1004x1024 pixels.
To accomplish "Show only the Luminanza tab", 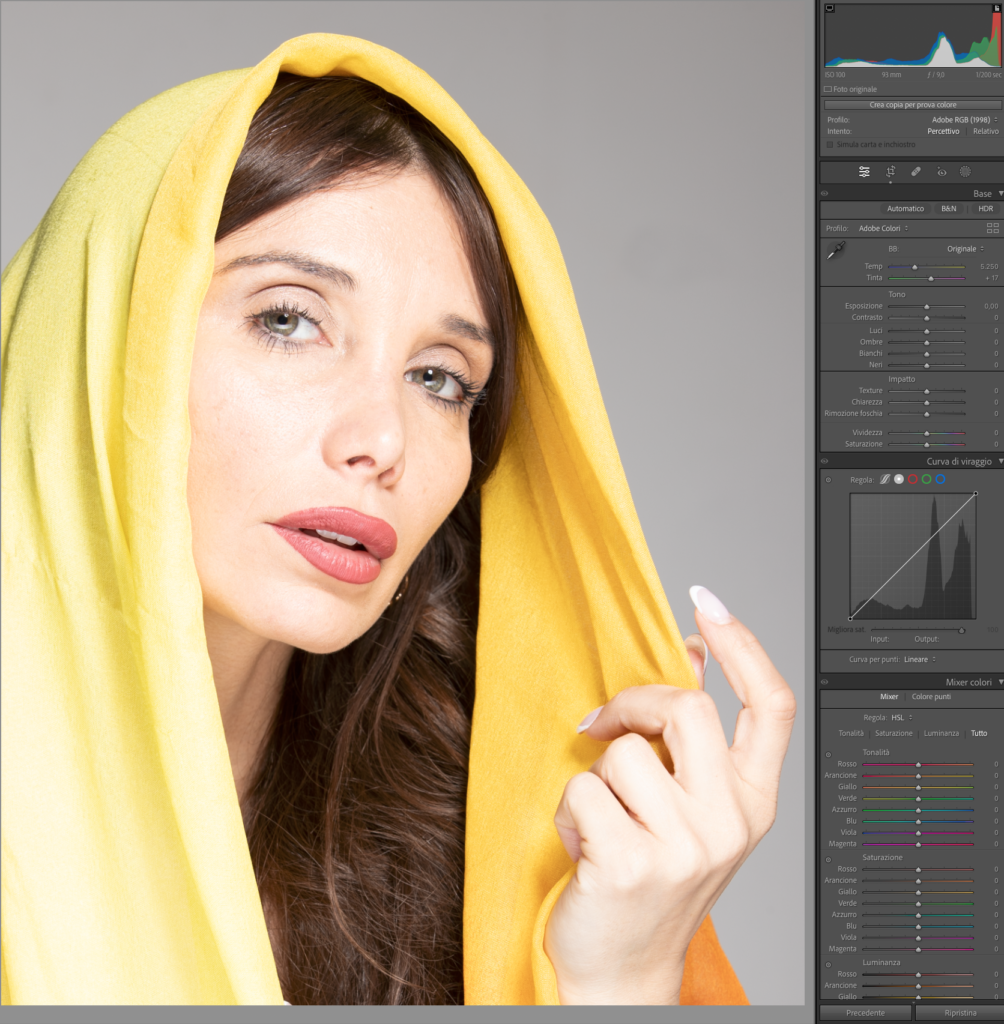I will [x=941, y=733].
